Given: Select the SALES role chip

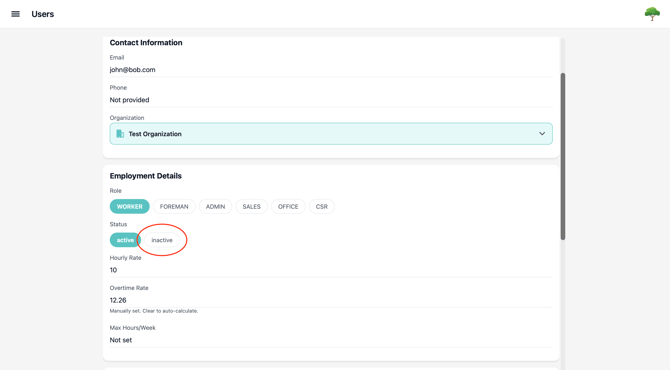Looking at the screenshot, I should click(x=251, y=206).
